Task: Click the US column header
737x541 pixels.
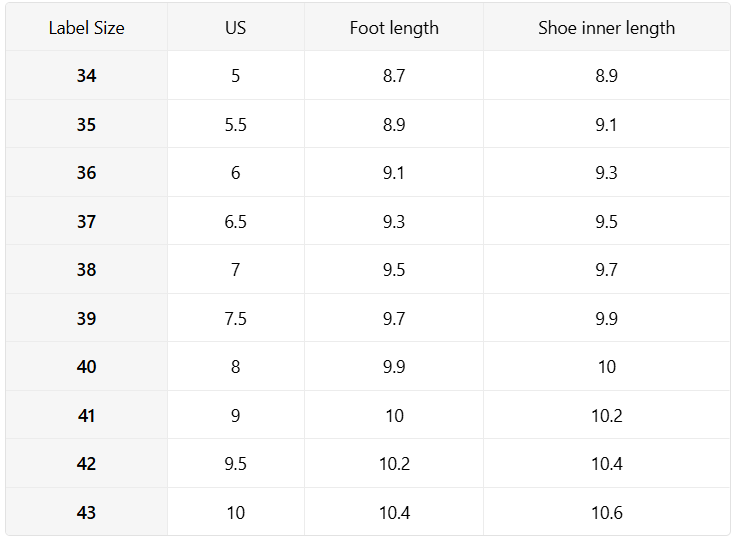Action: (236, 28)
